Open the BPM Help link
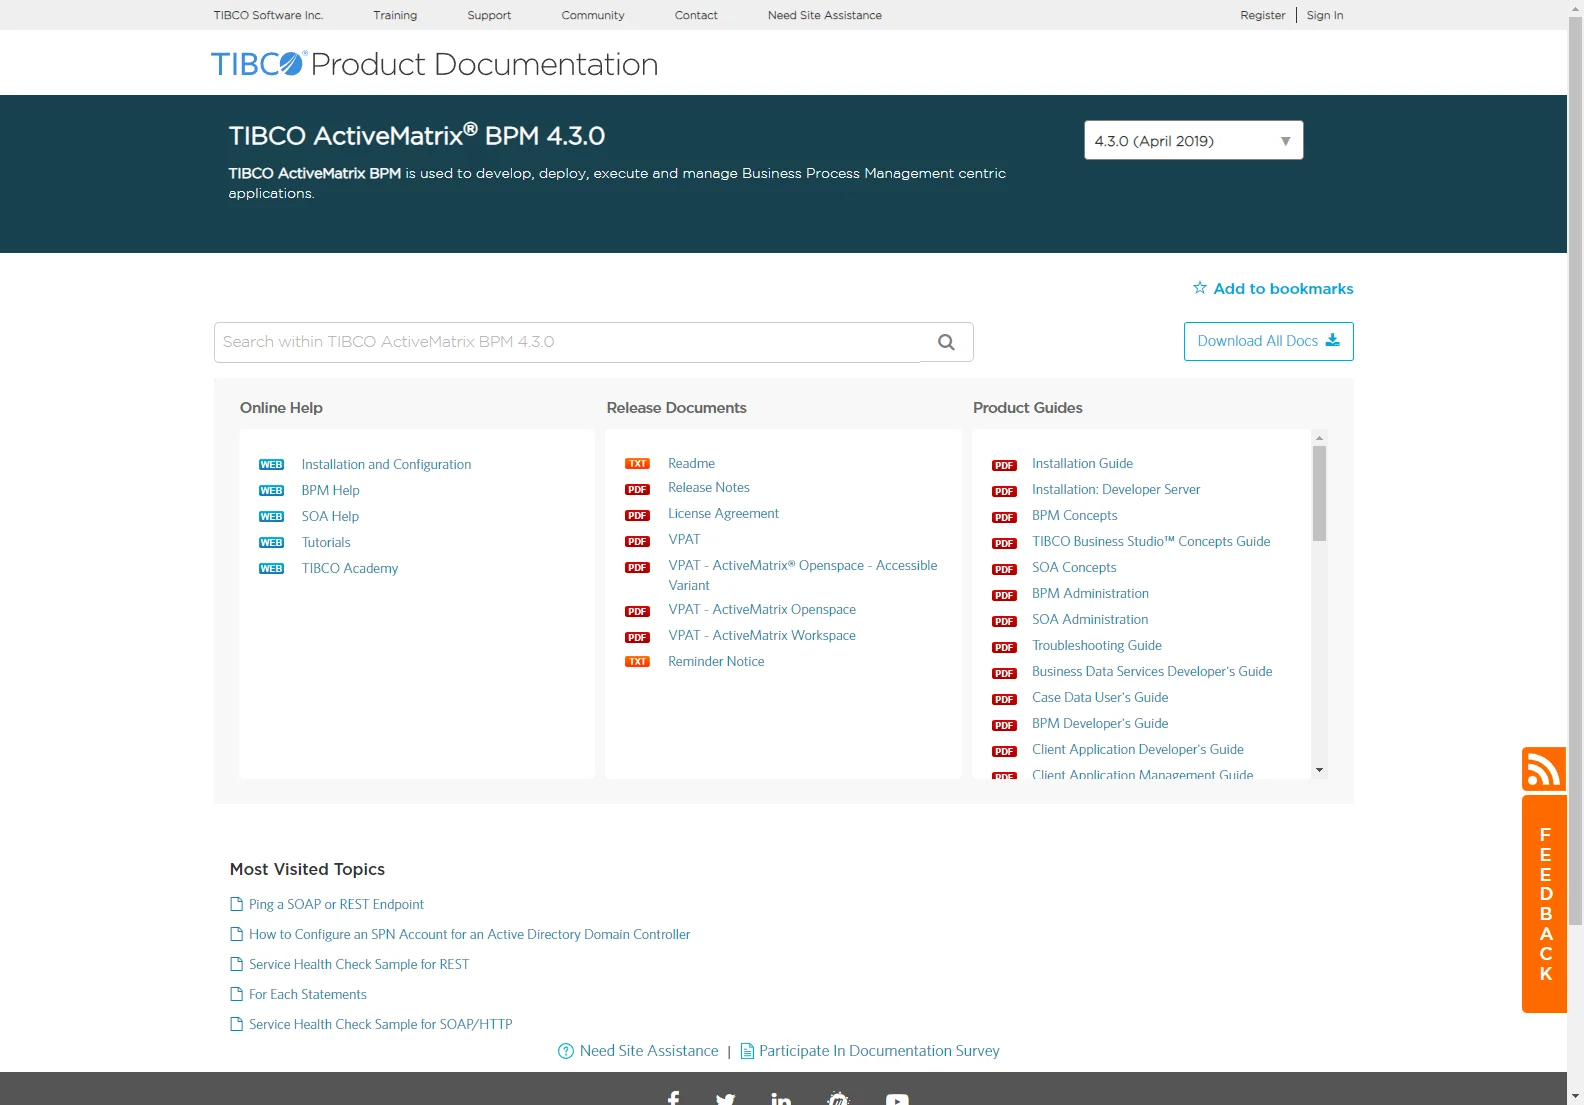 tap(330, 490)
